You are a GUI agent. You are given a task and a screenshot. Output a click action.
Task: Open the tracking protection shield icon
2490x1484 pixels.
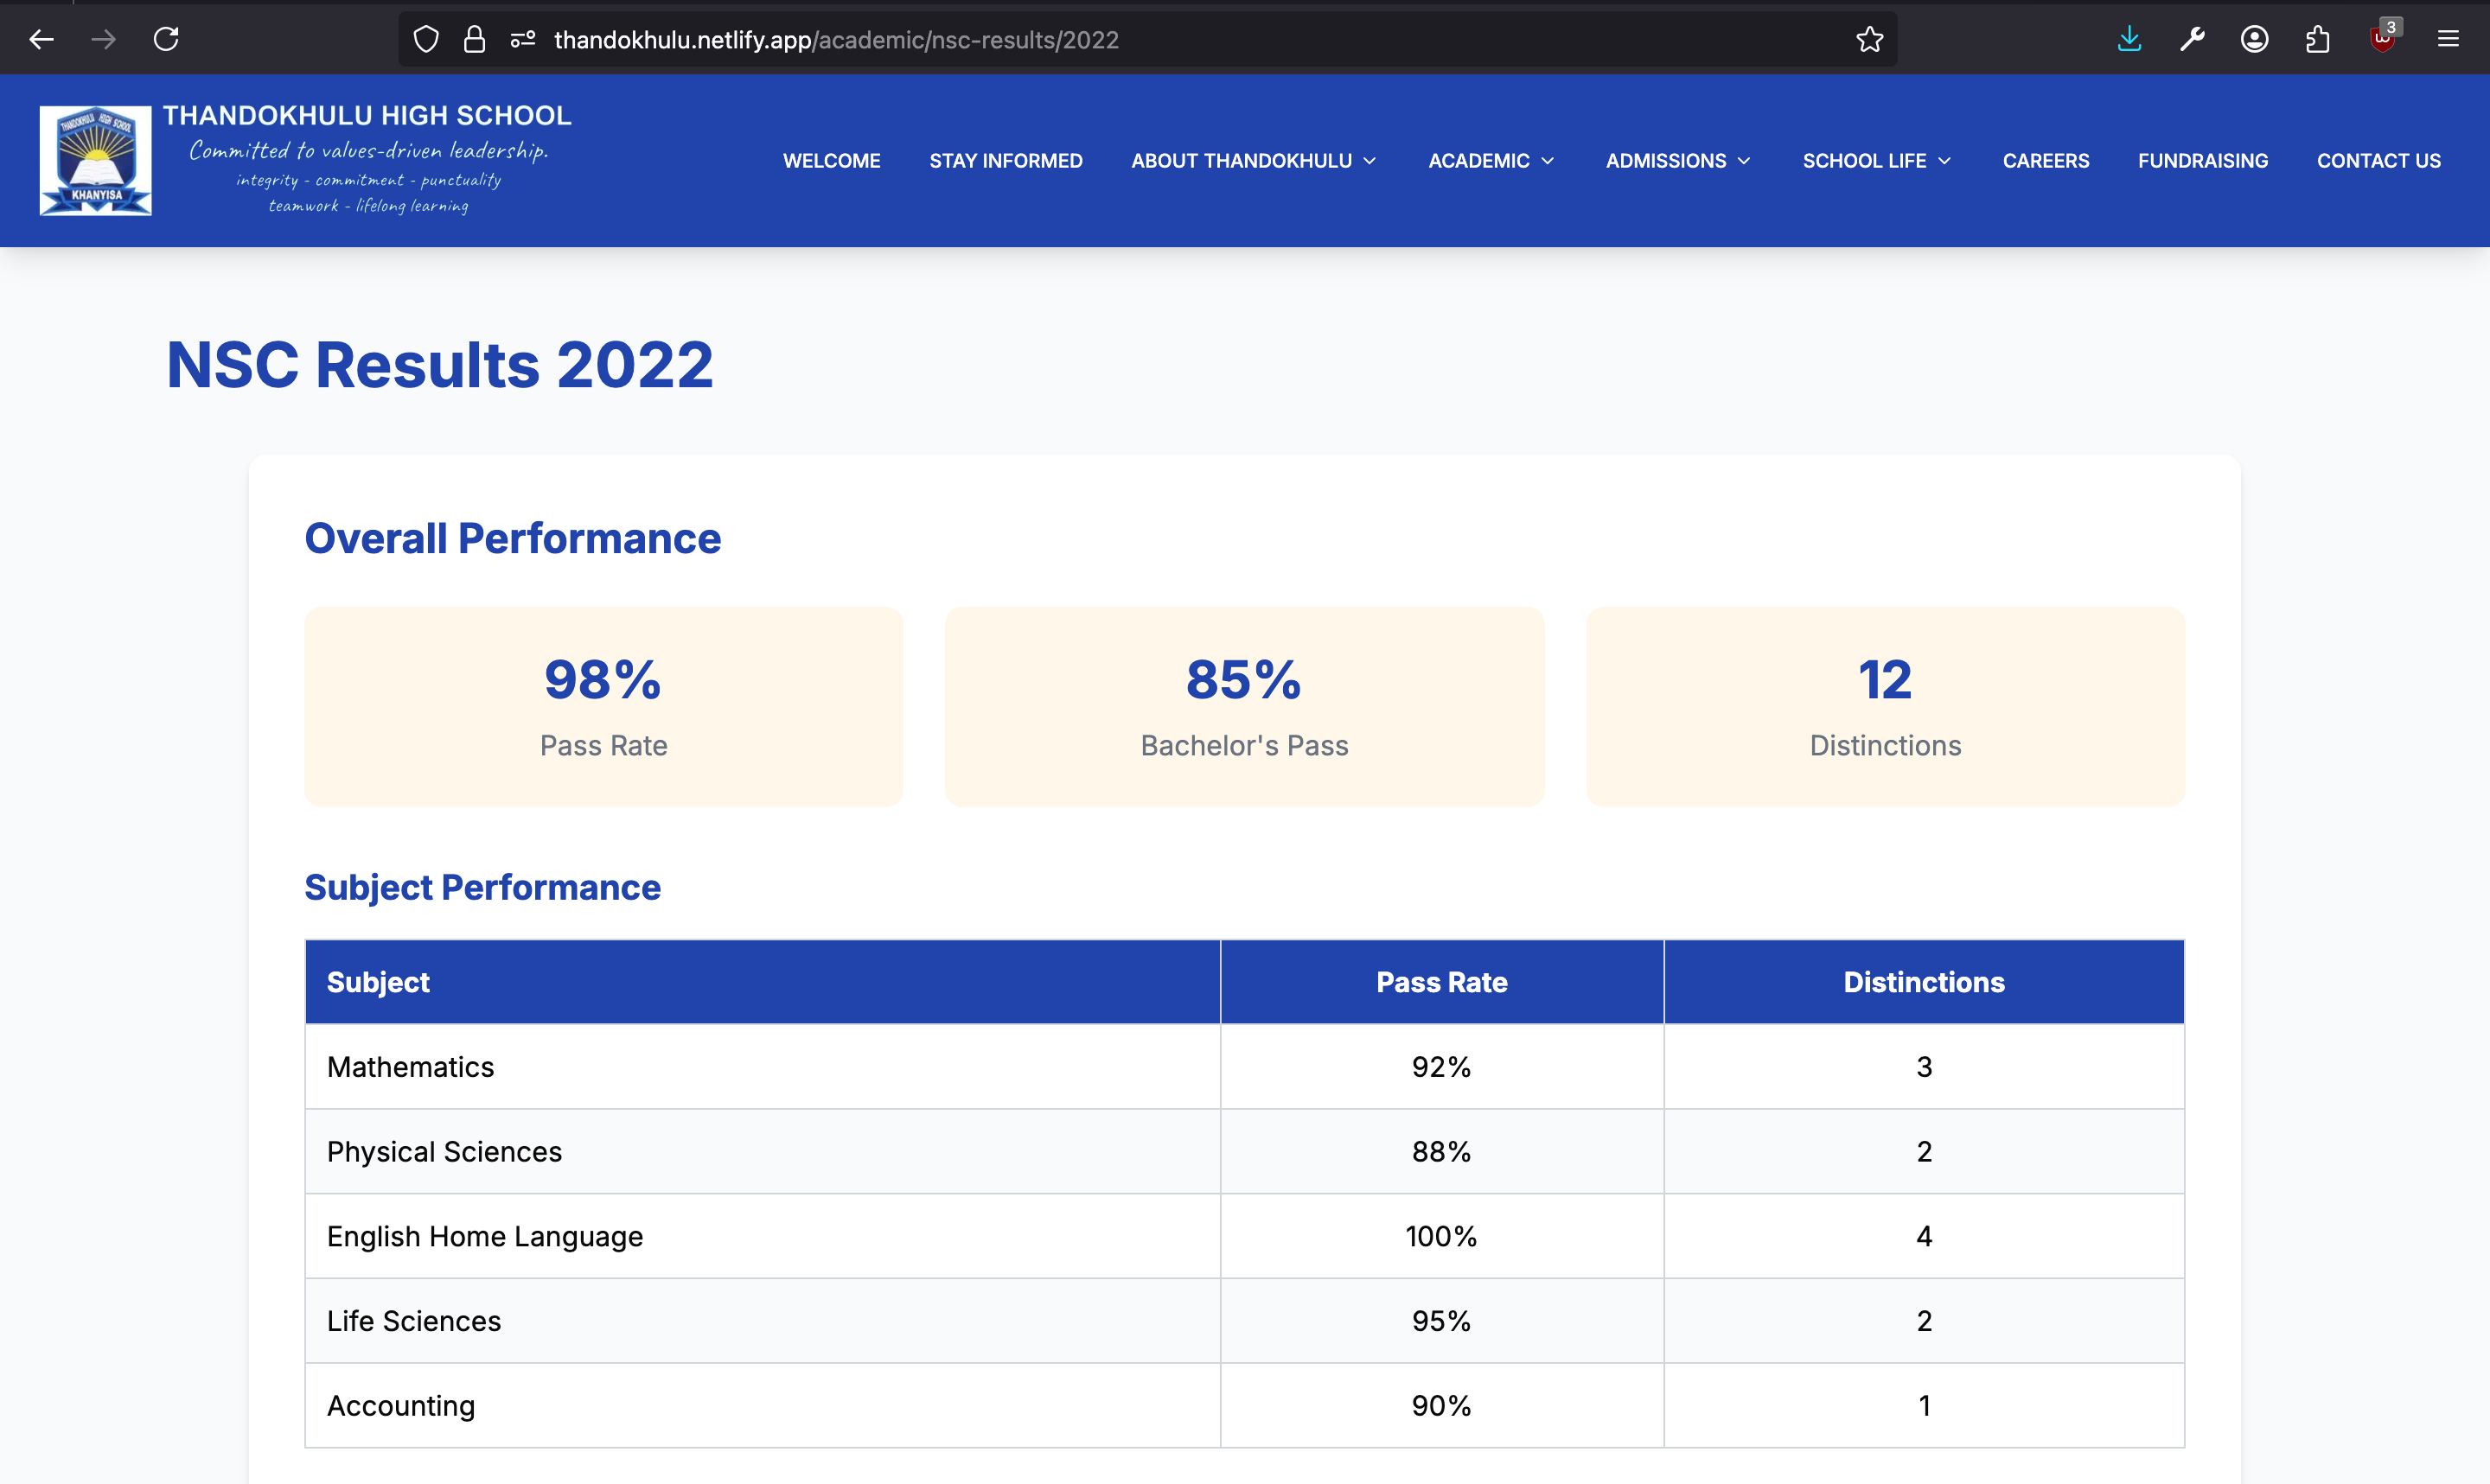(426, 39)
